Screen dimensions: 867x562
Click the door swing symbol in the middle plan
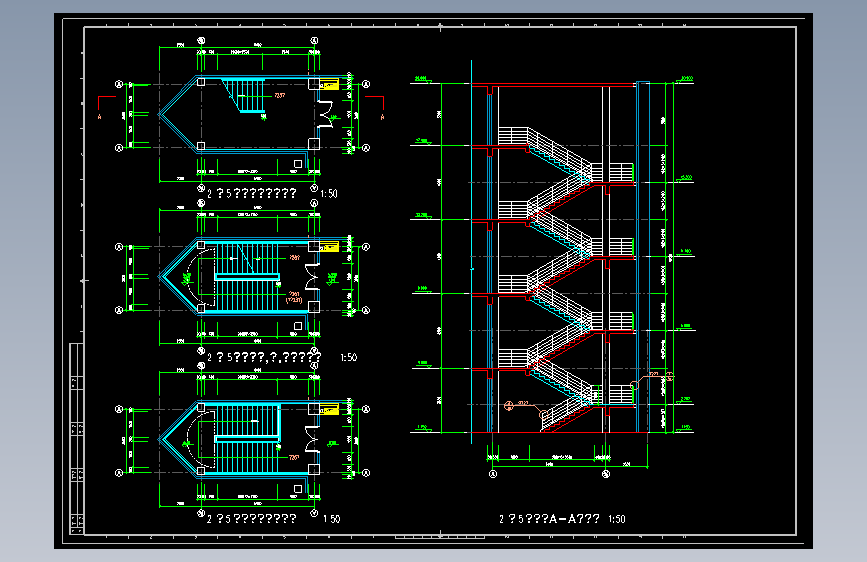[x=313, y=277]
